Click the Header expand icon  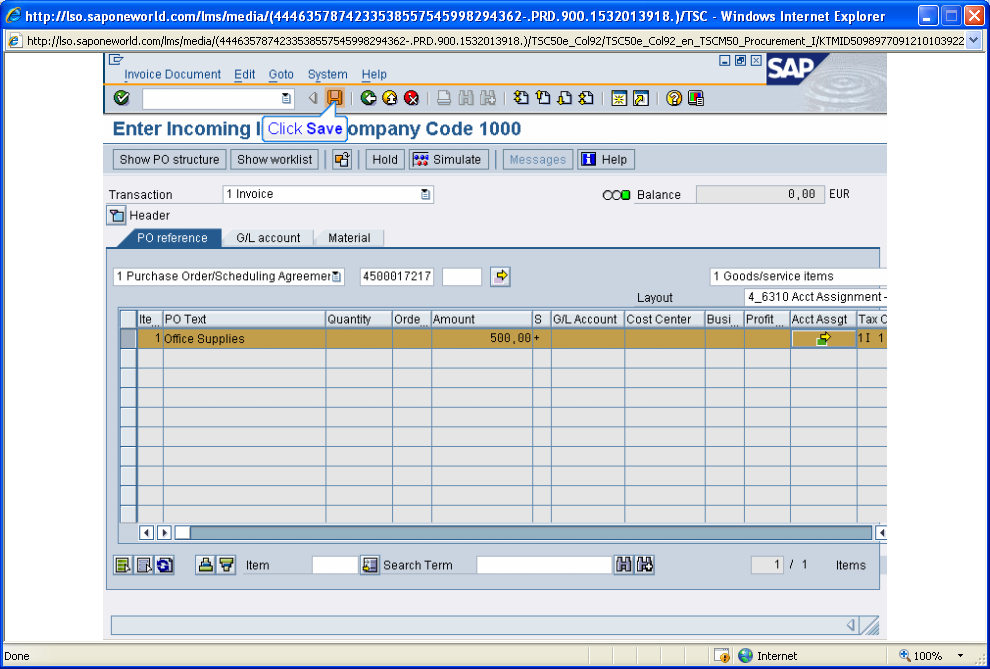(116, 216)
